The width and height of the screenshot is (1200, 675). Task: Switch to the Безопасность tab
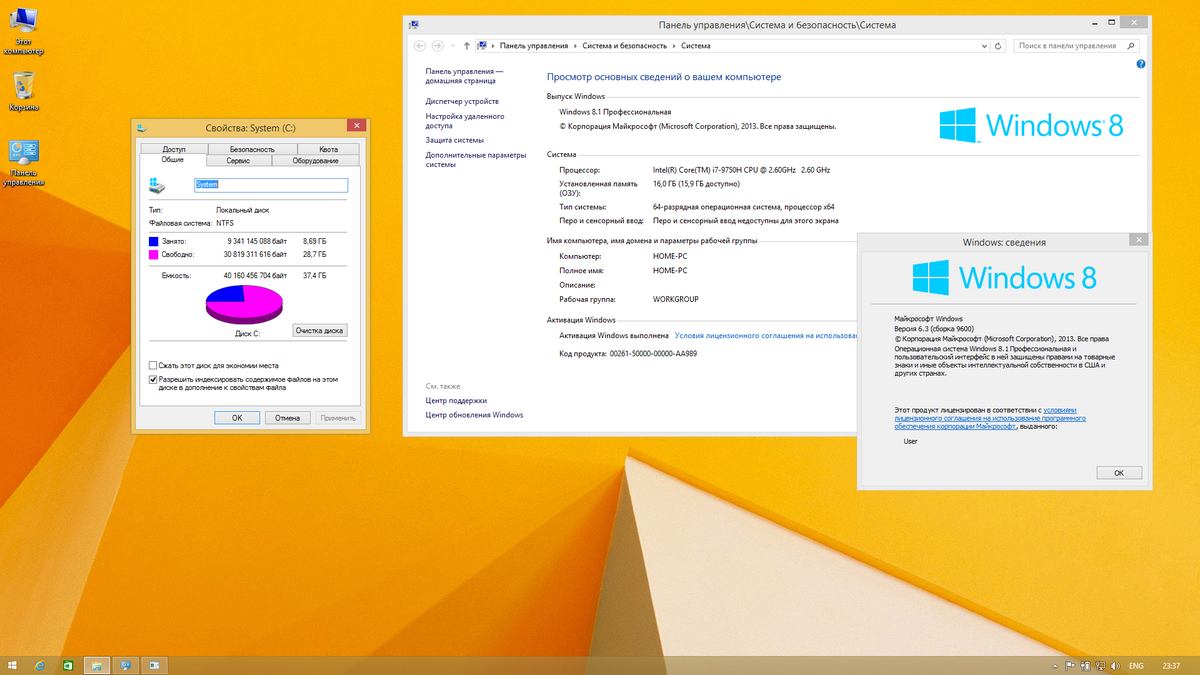click(x=251, y=149)
